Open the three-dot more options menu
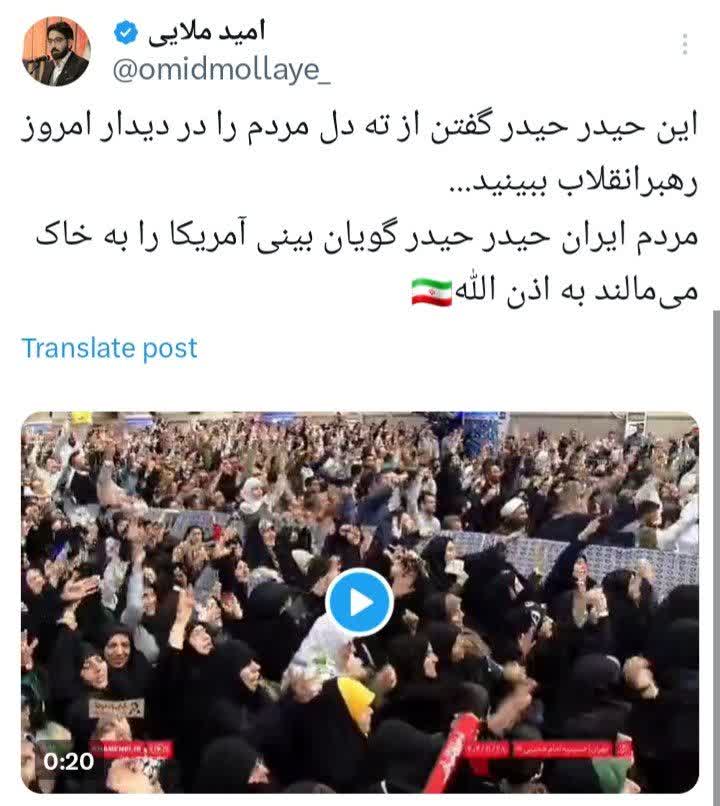 (x=685, y=44)
